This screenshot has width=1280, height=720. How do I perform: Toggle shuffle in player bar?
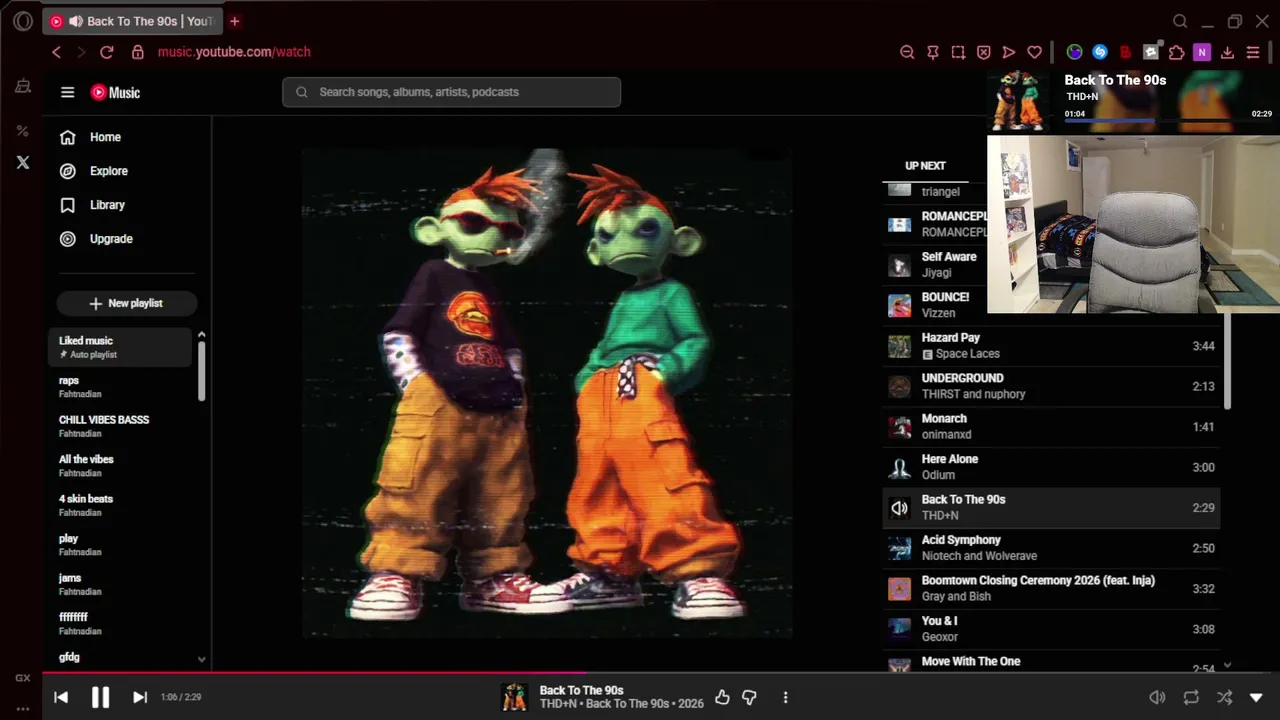tap(1224, 697)
